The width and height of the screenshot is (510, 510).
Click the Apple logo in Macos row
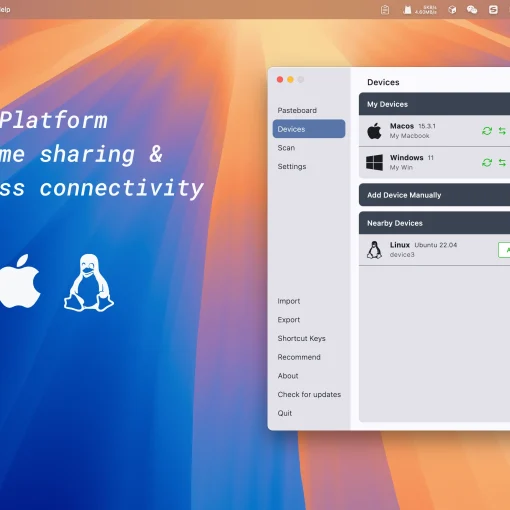[374, 131]
